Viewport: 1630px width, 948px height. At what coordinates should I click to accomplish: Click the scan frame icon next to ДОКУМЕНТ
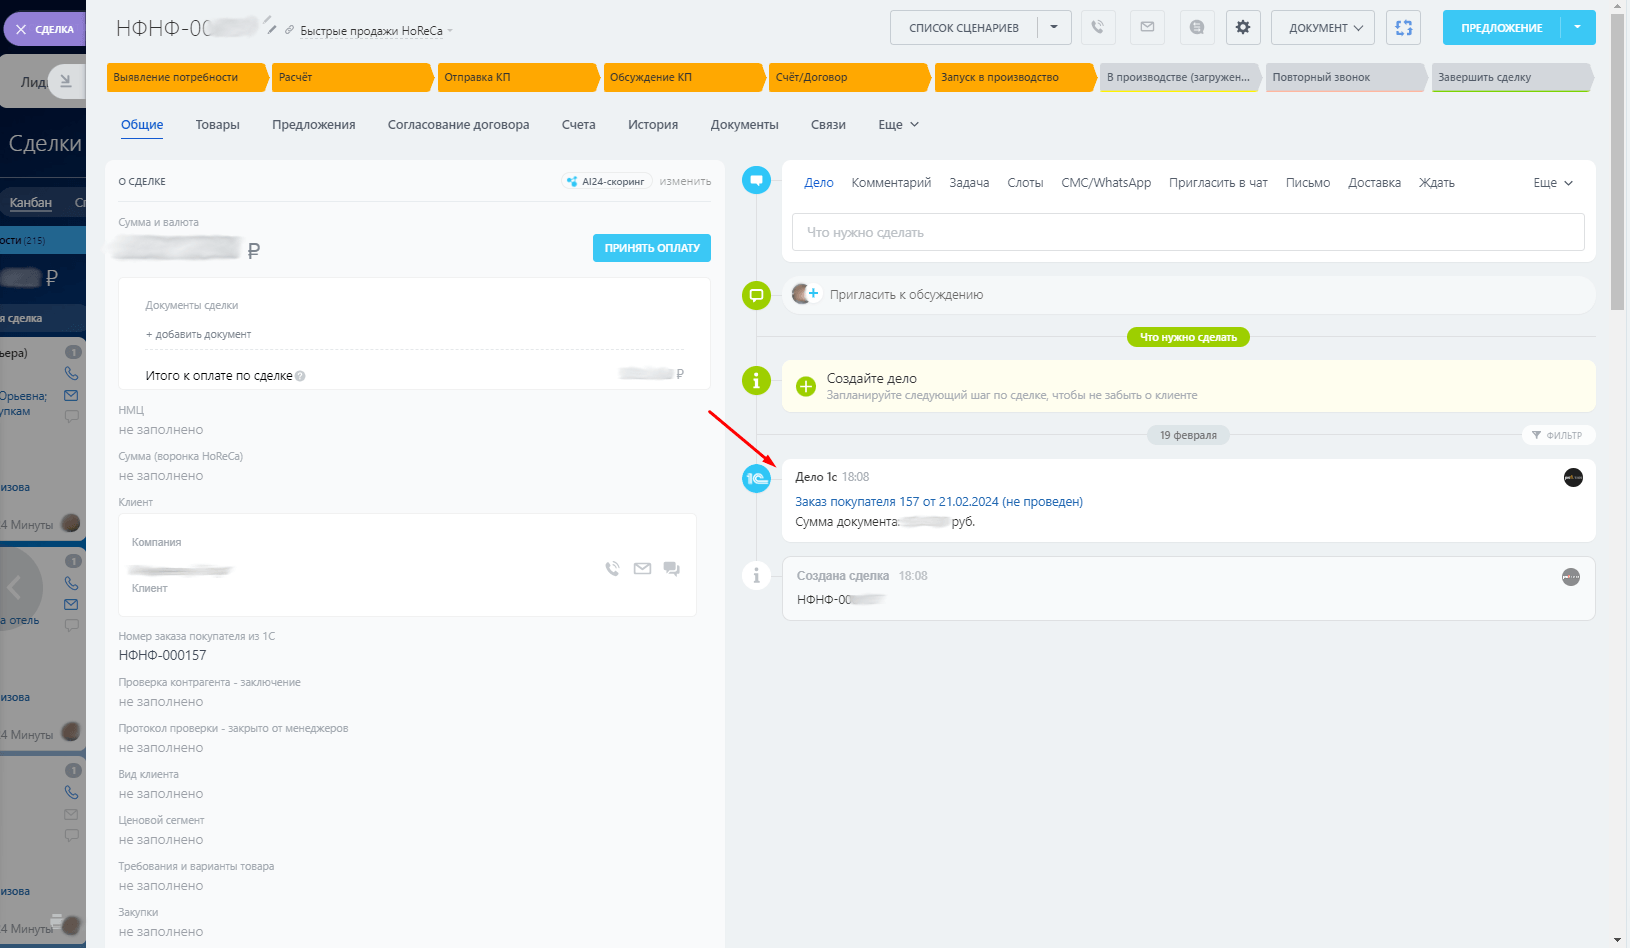[1404, 28]
